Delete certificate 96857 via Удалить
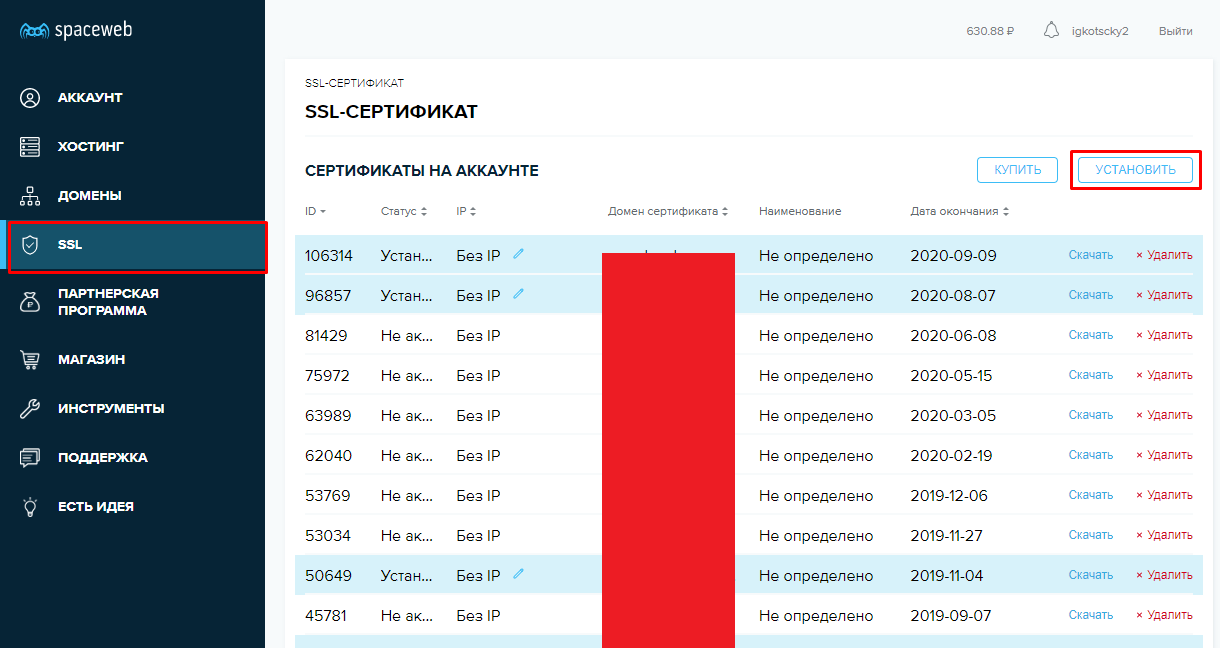Image resolution: width=1220 pixels, height=648 pixels. 1164,295
